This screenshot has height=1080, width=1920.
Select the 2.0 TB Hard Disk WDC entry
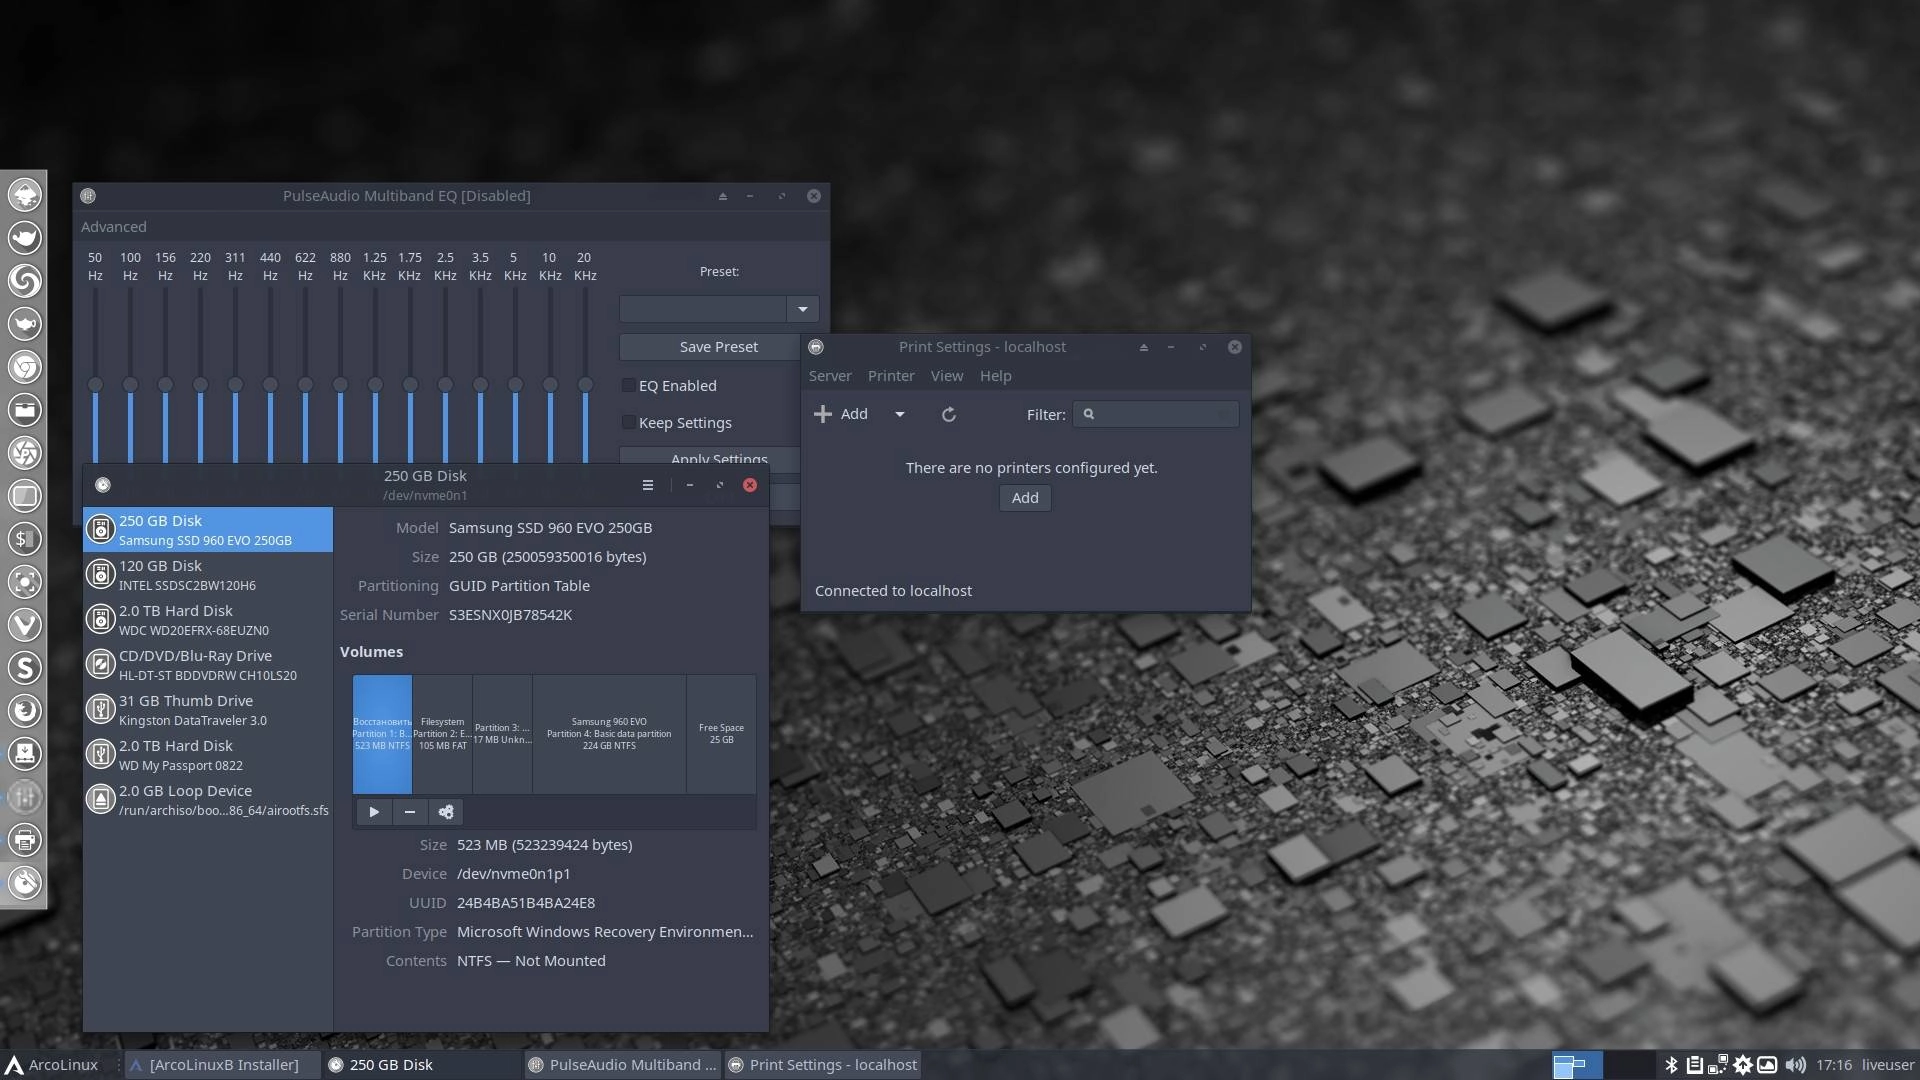coord(208,620)
